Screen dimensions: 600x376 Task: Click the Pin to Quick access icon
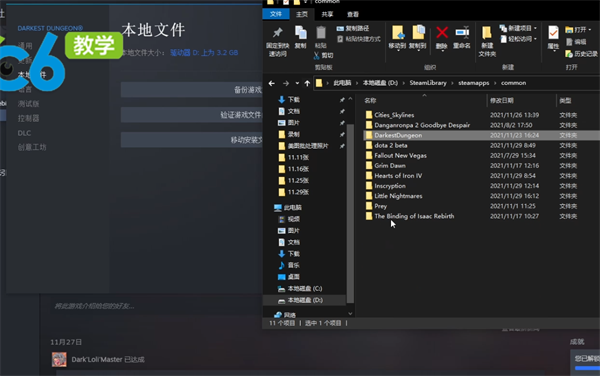pos(278,33)
